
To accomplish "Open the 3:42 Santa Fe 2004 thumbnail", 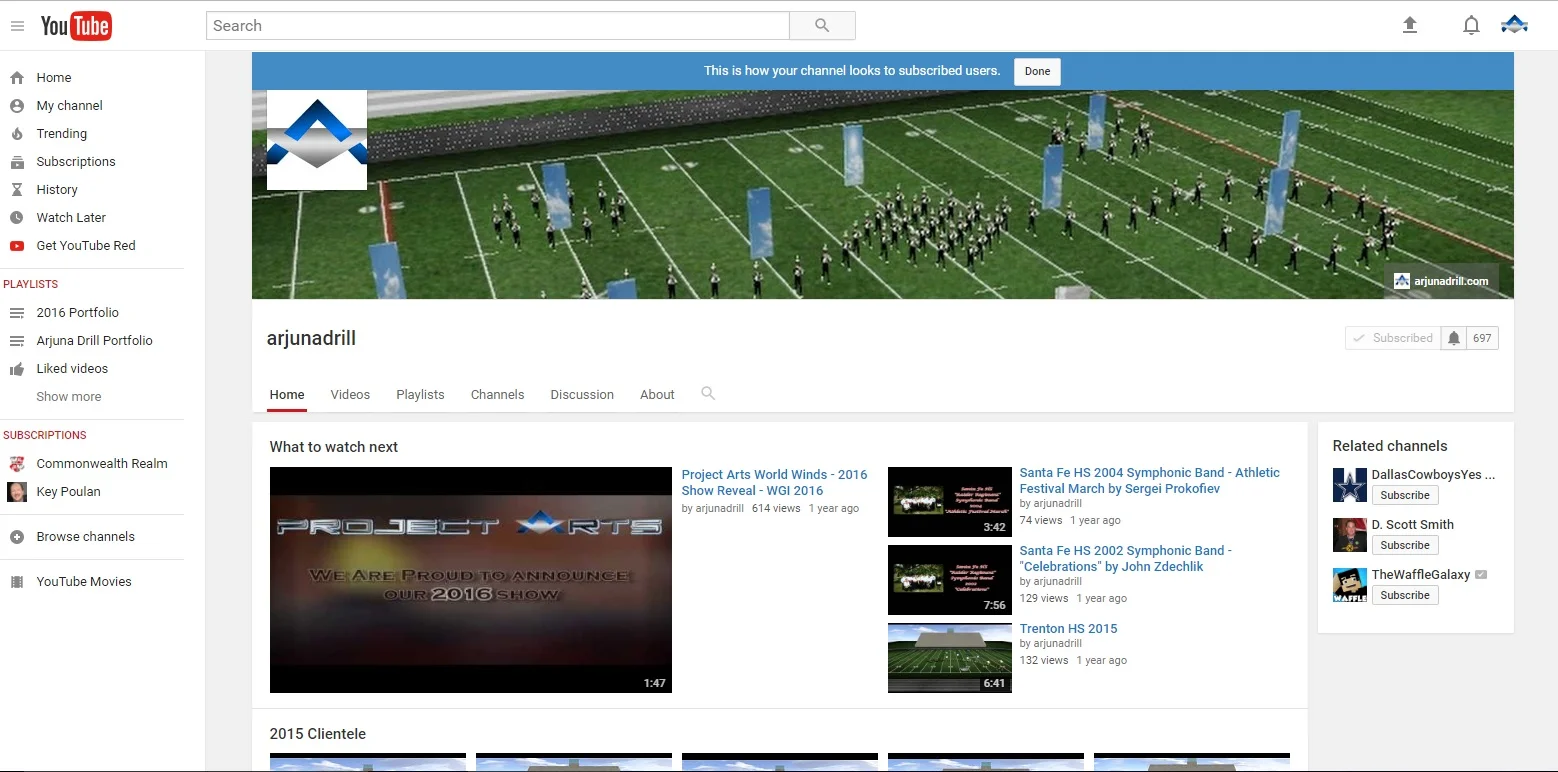I will pyautogui.click(x=950, y=502).
